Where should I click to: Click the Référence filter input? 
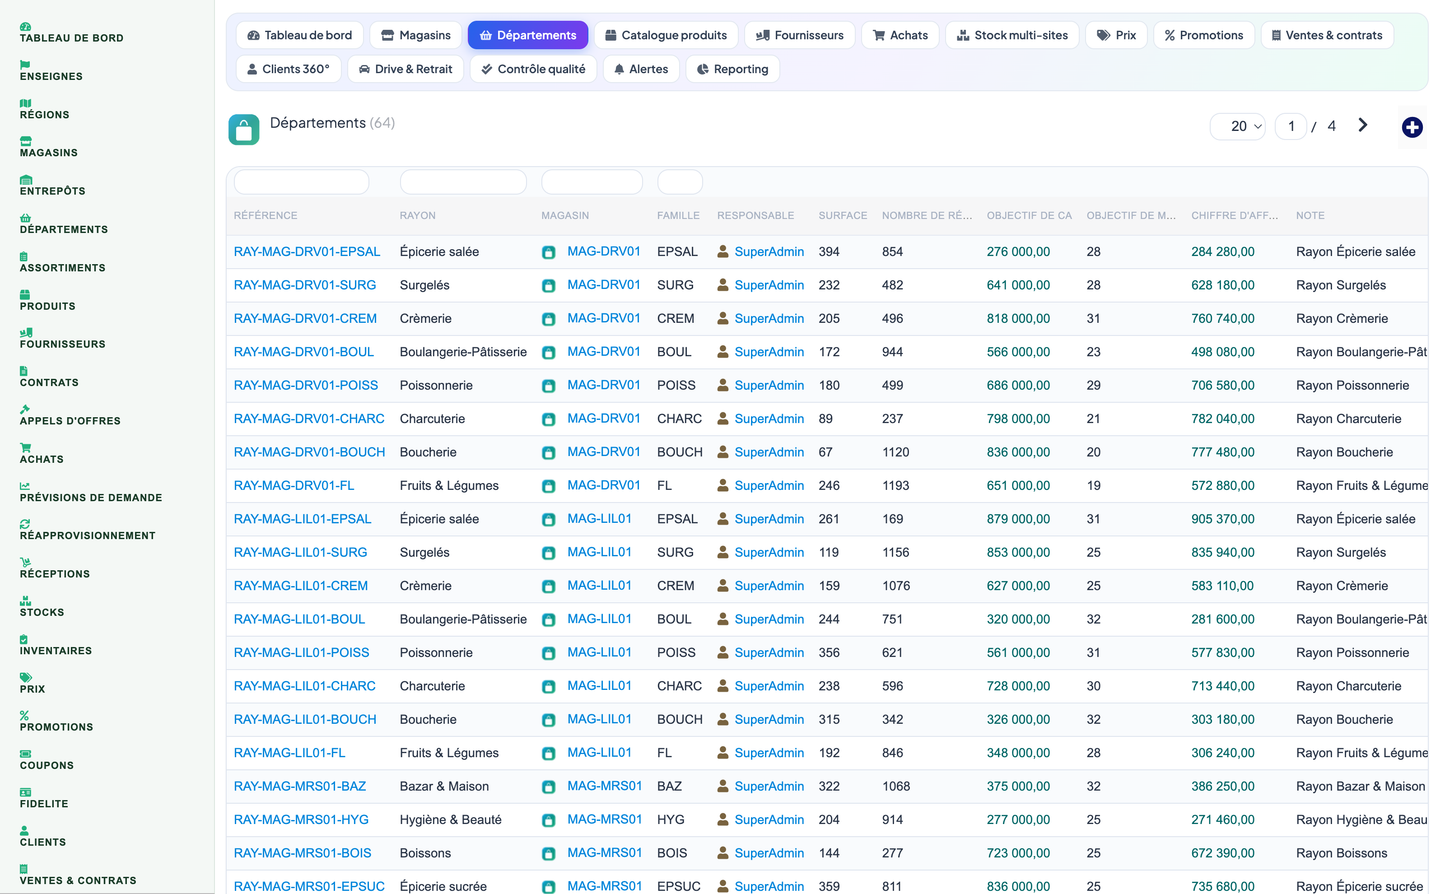coord(301,182)
